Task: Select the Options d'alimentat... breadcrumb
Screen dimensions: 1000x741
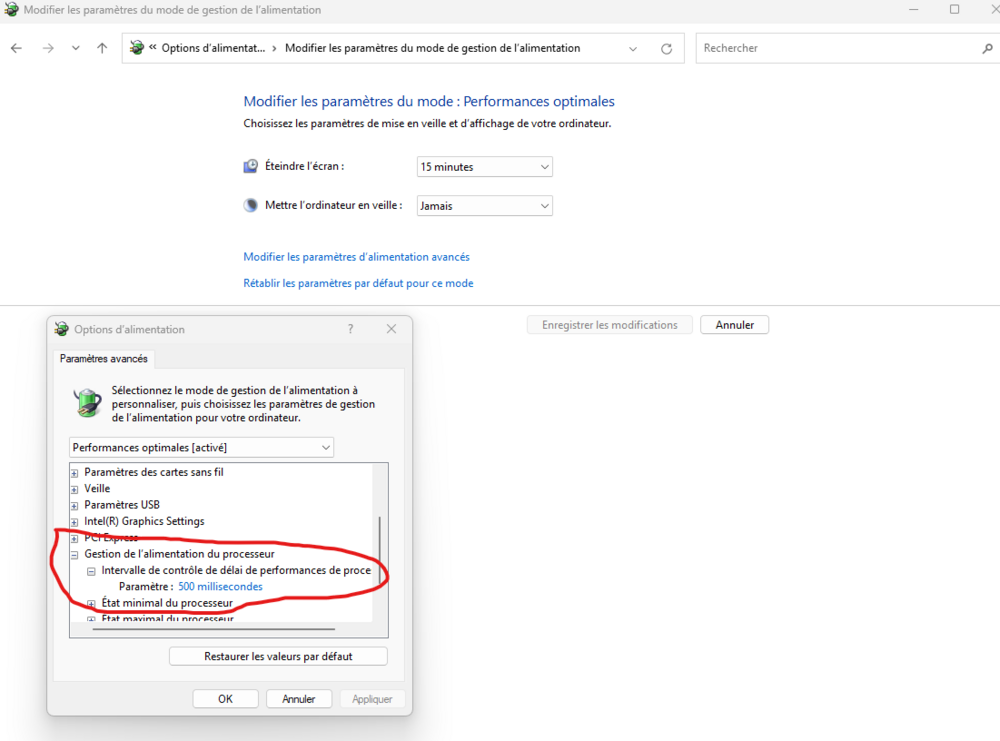Action: click(213, 48)
